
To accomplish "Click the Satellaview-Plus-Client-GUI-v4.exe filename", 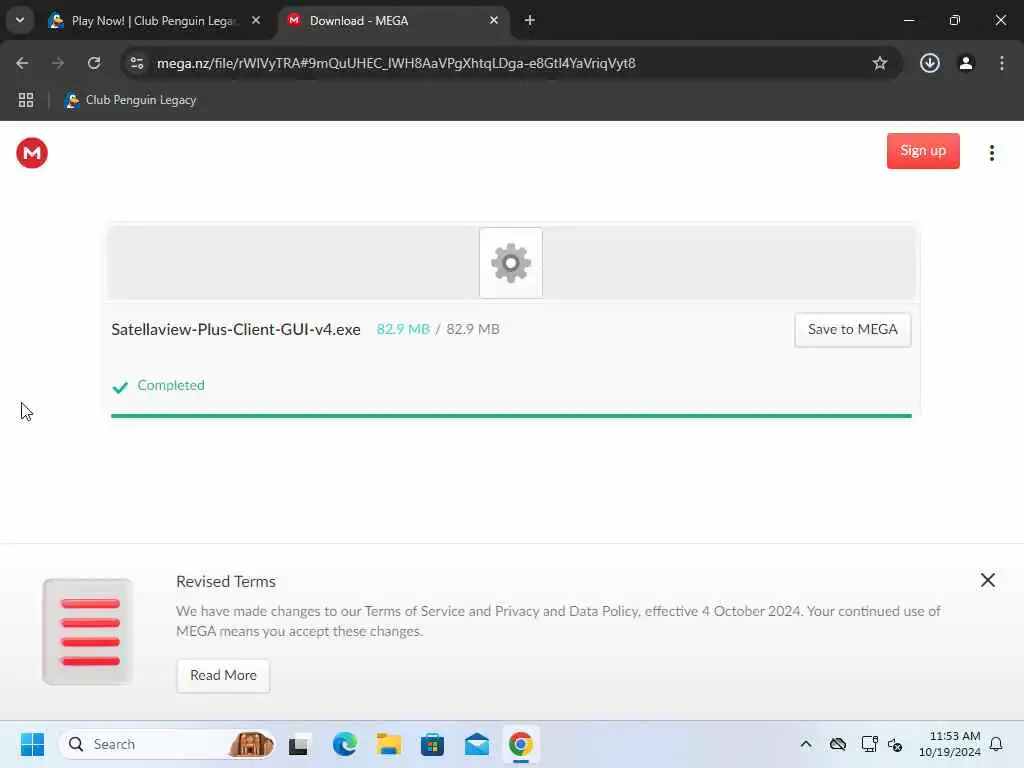I will (236, 329).
